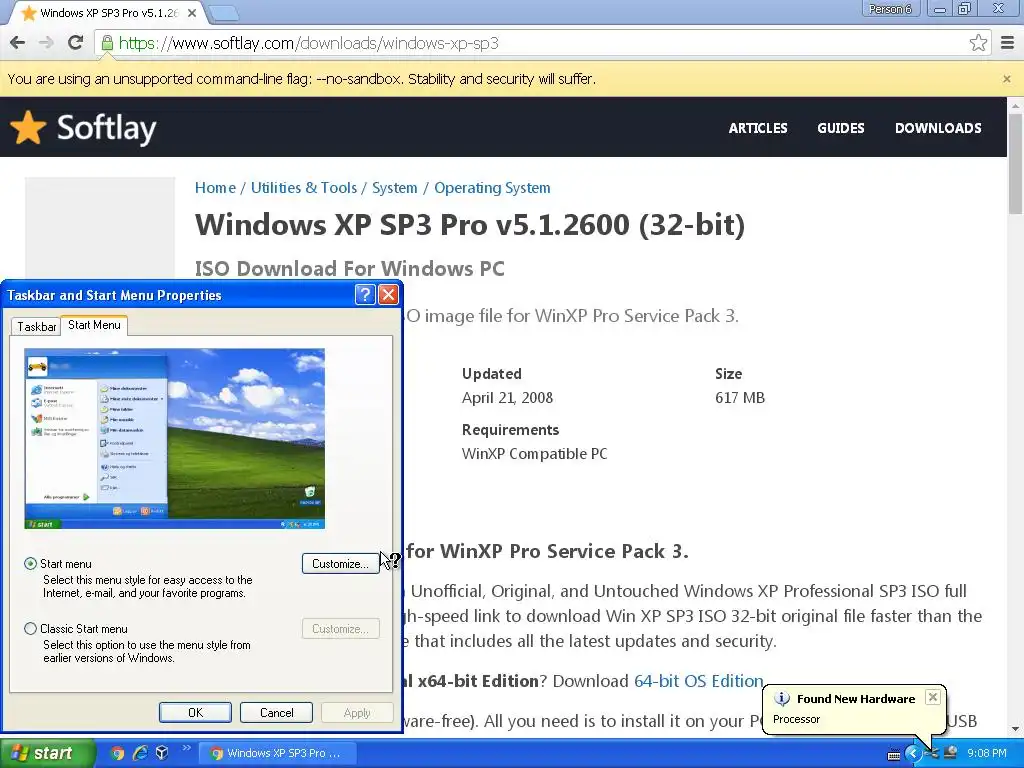
Task: Click the Person 6 profile button
Action: (891, 8)
